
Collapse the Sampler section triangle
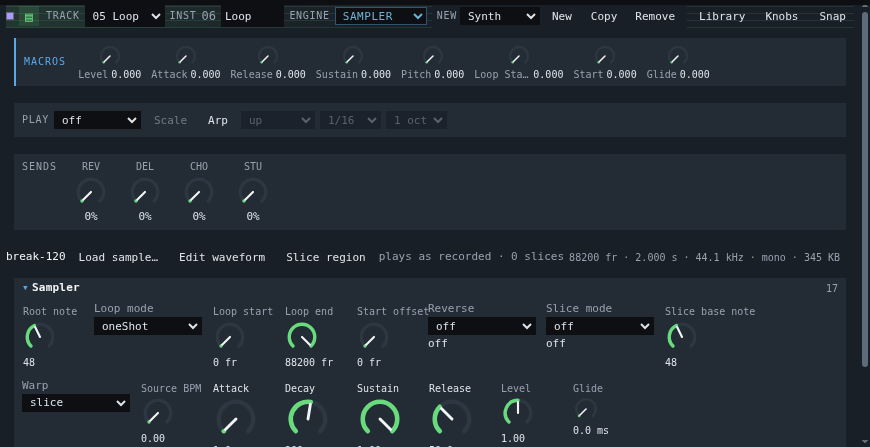[x=26, y=287]
